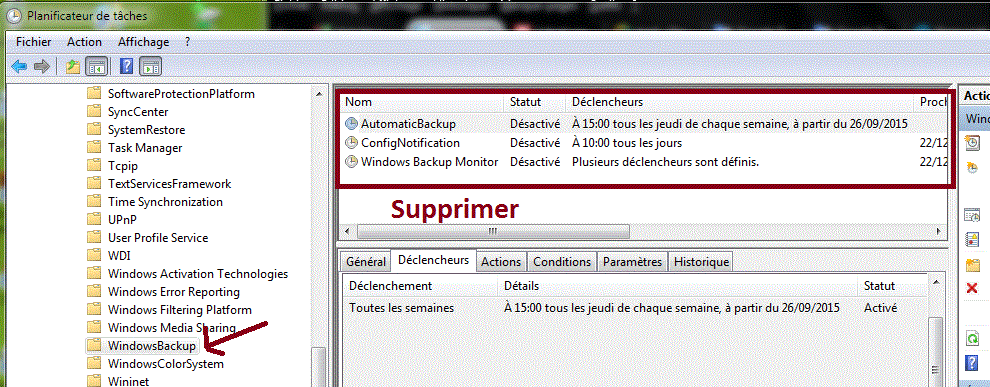The width and height of the screenshot is (990, 387).
Task: Open the Fichier menu
Action: coord(33,42)
